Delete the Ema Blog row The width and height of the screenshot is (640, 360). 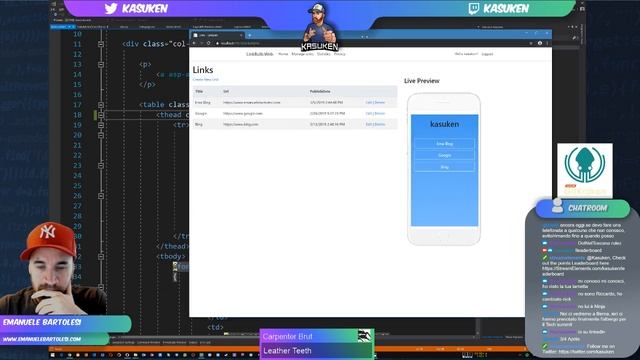point(380,102)
